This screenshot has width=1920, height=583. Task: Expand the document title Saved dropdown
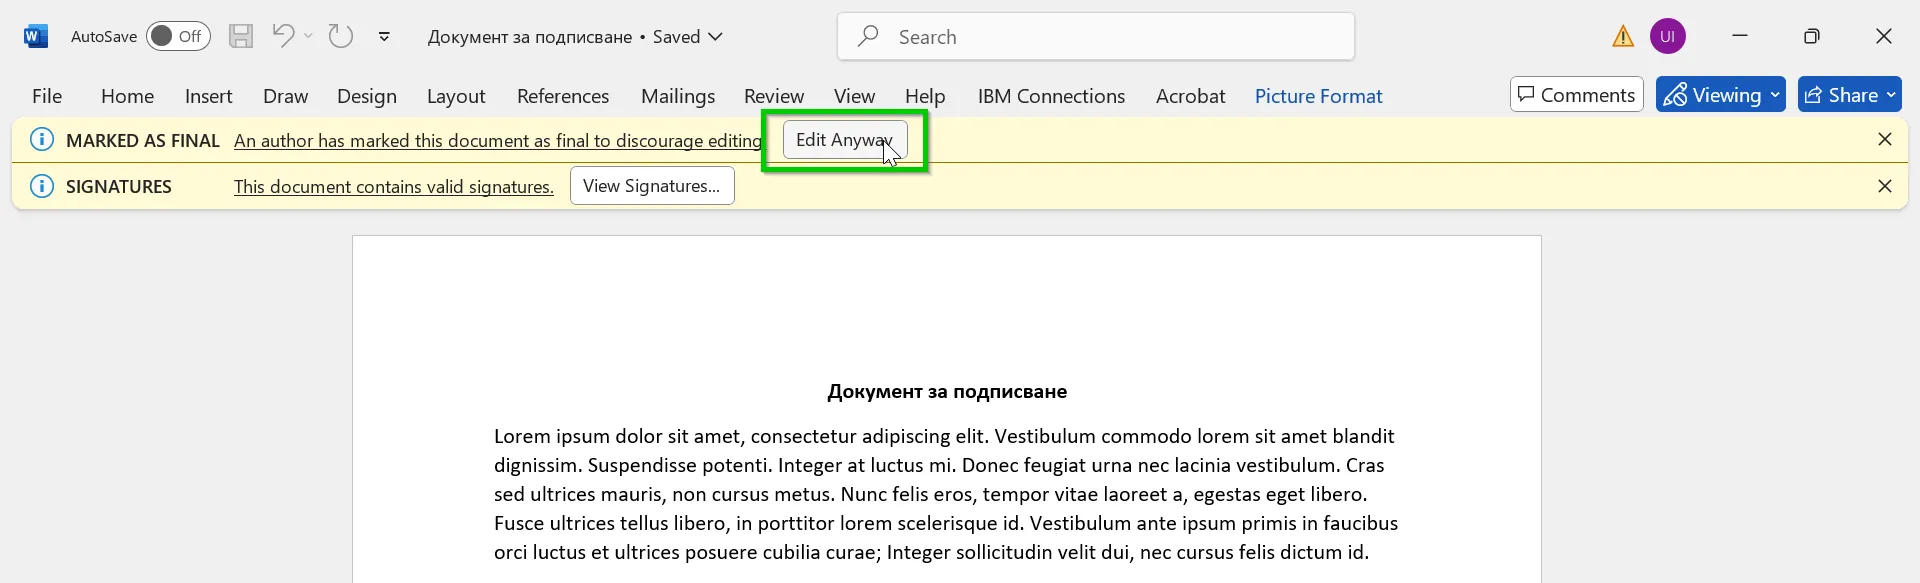tap(715, 37)
